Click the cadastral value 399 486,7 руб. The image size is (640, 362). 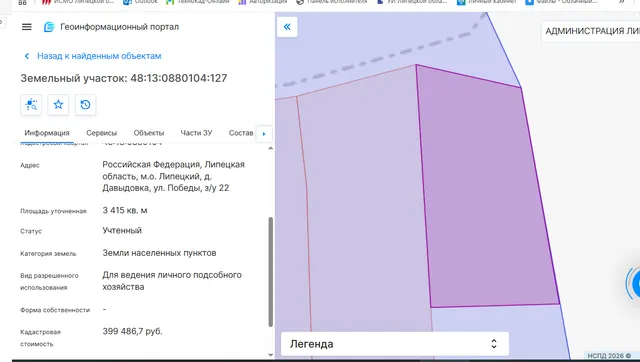click(x=132, y=331)
